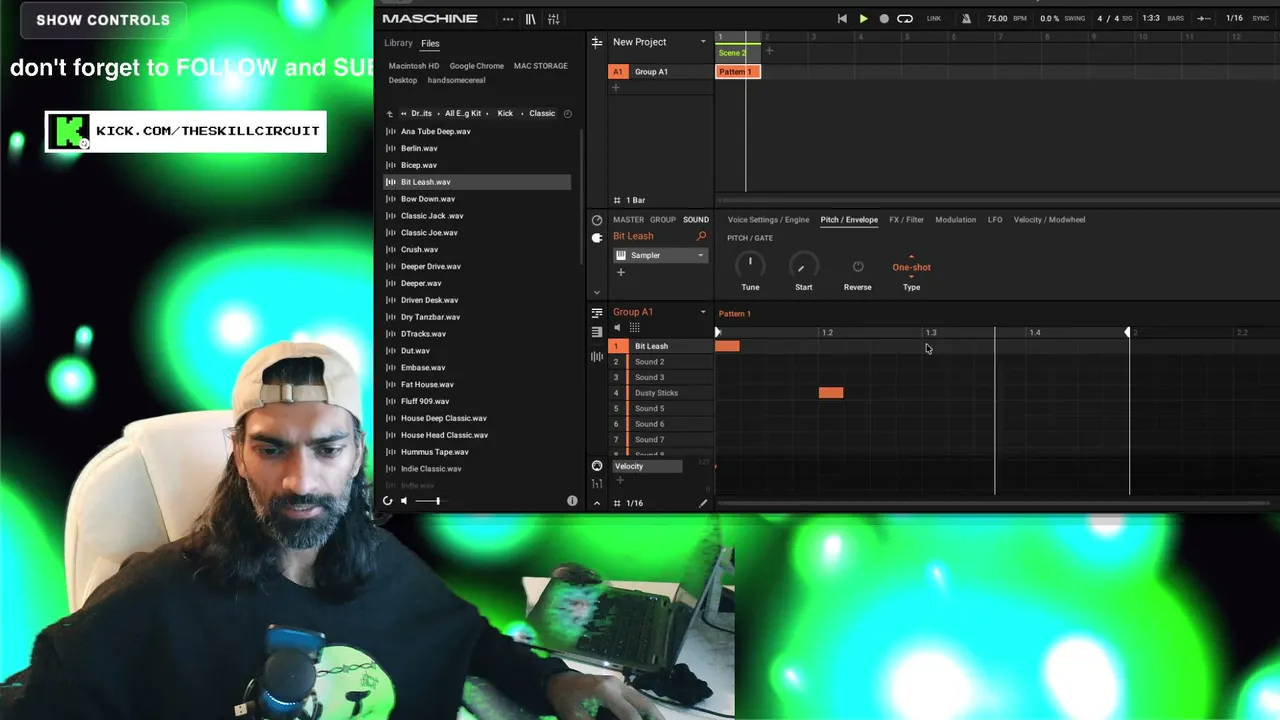Screen dimensions: 1280x720
Task: Click the 0.0 % swing value
Action: [x=1049, y=19]
